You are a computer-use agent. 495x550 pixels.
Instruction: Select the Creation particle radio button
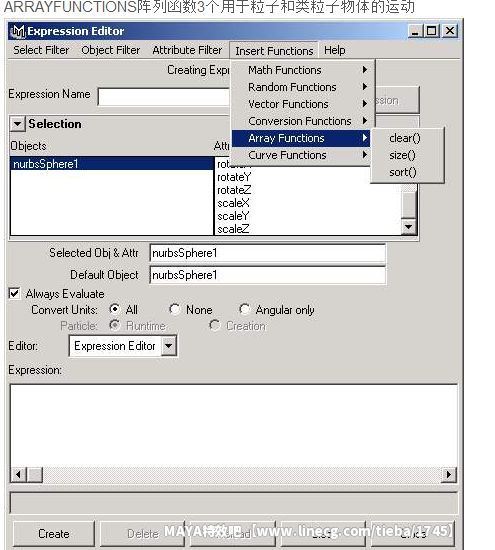point(215,325)
